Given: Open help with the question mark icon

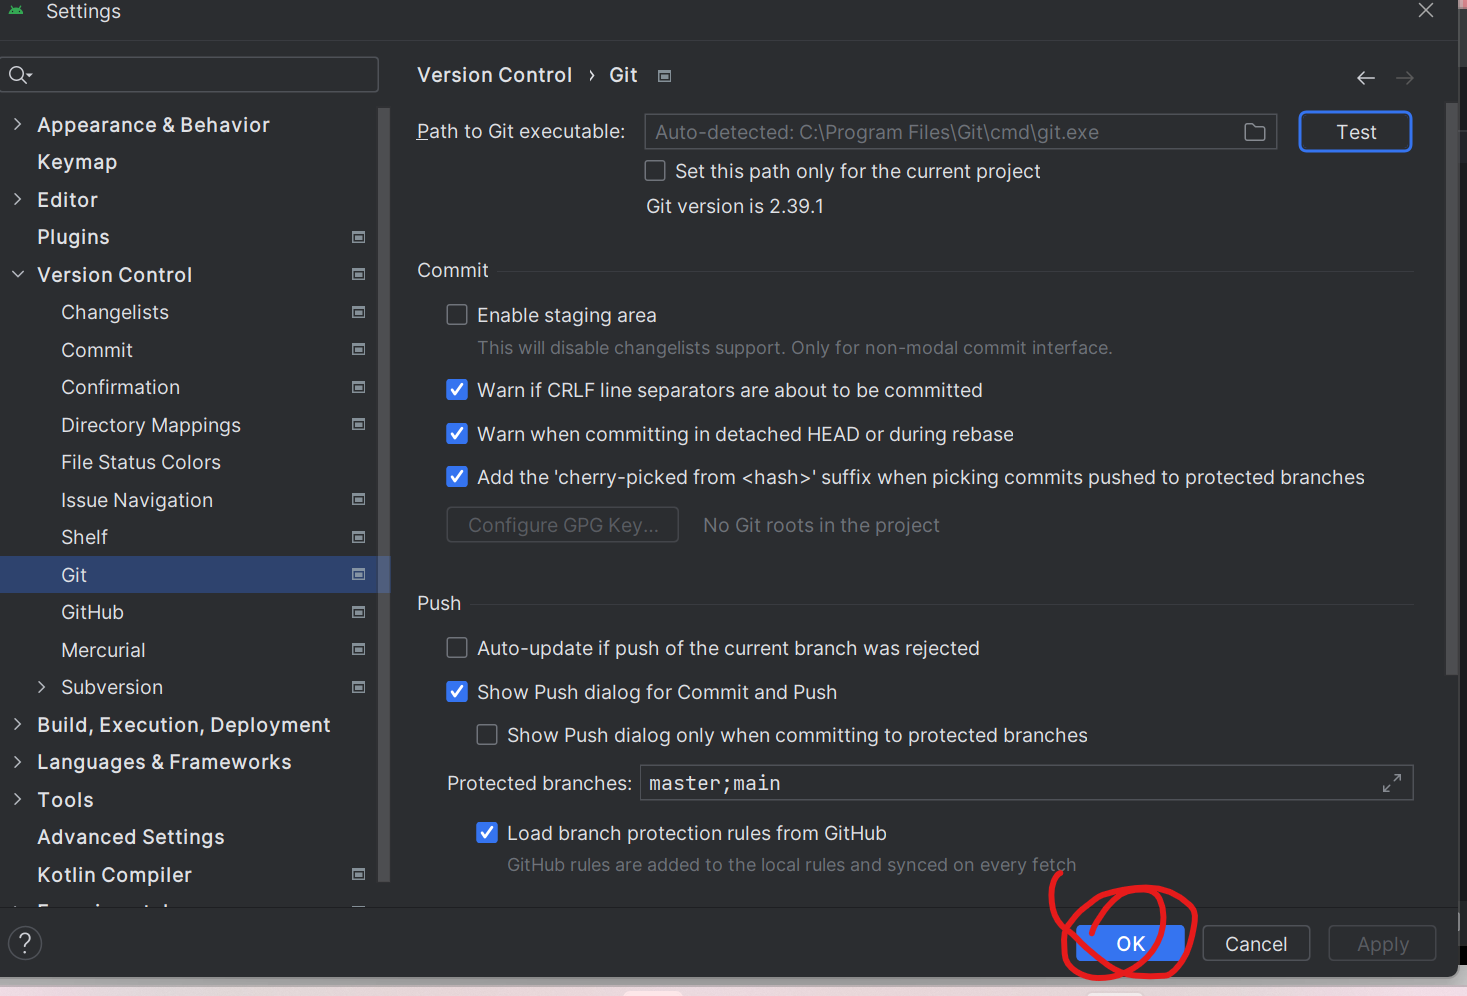Looking at the screenshot, I should pyautogui.click(x=25, y=943).
